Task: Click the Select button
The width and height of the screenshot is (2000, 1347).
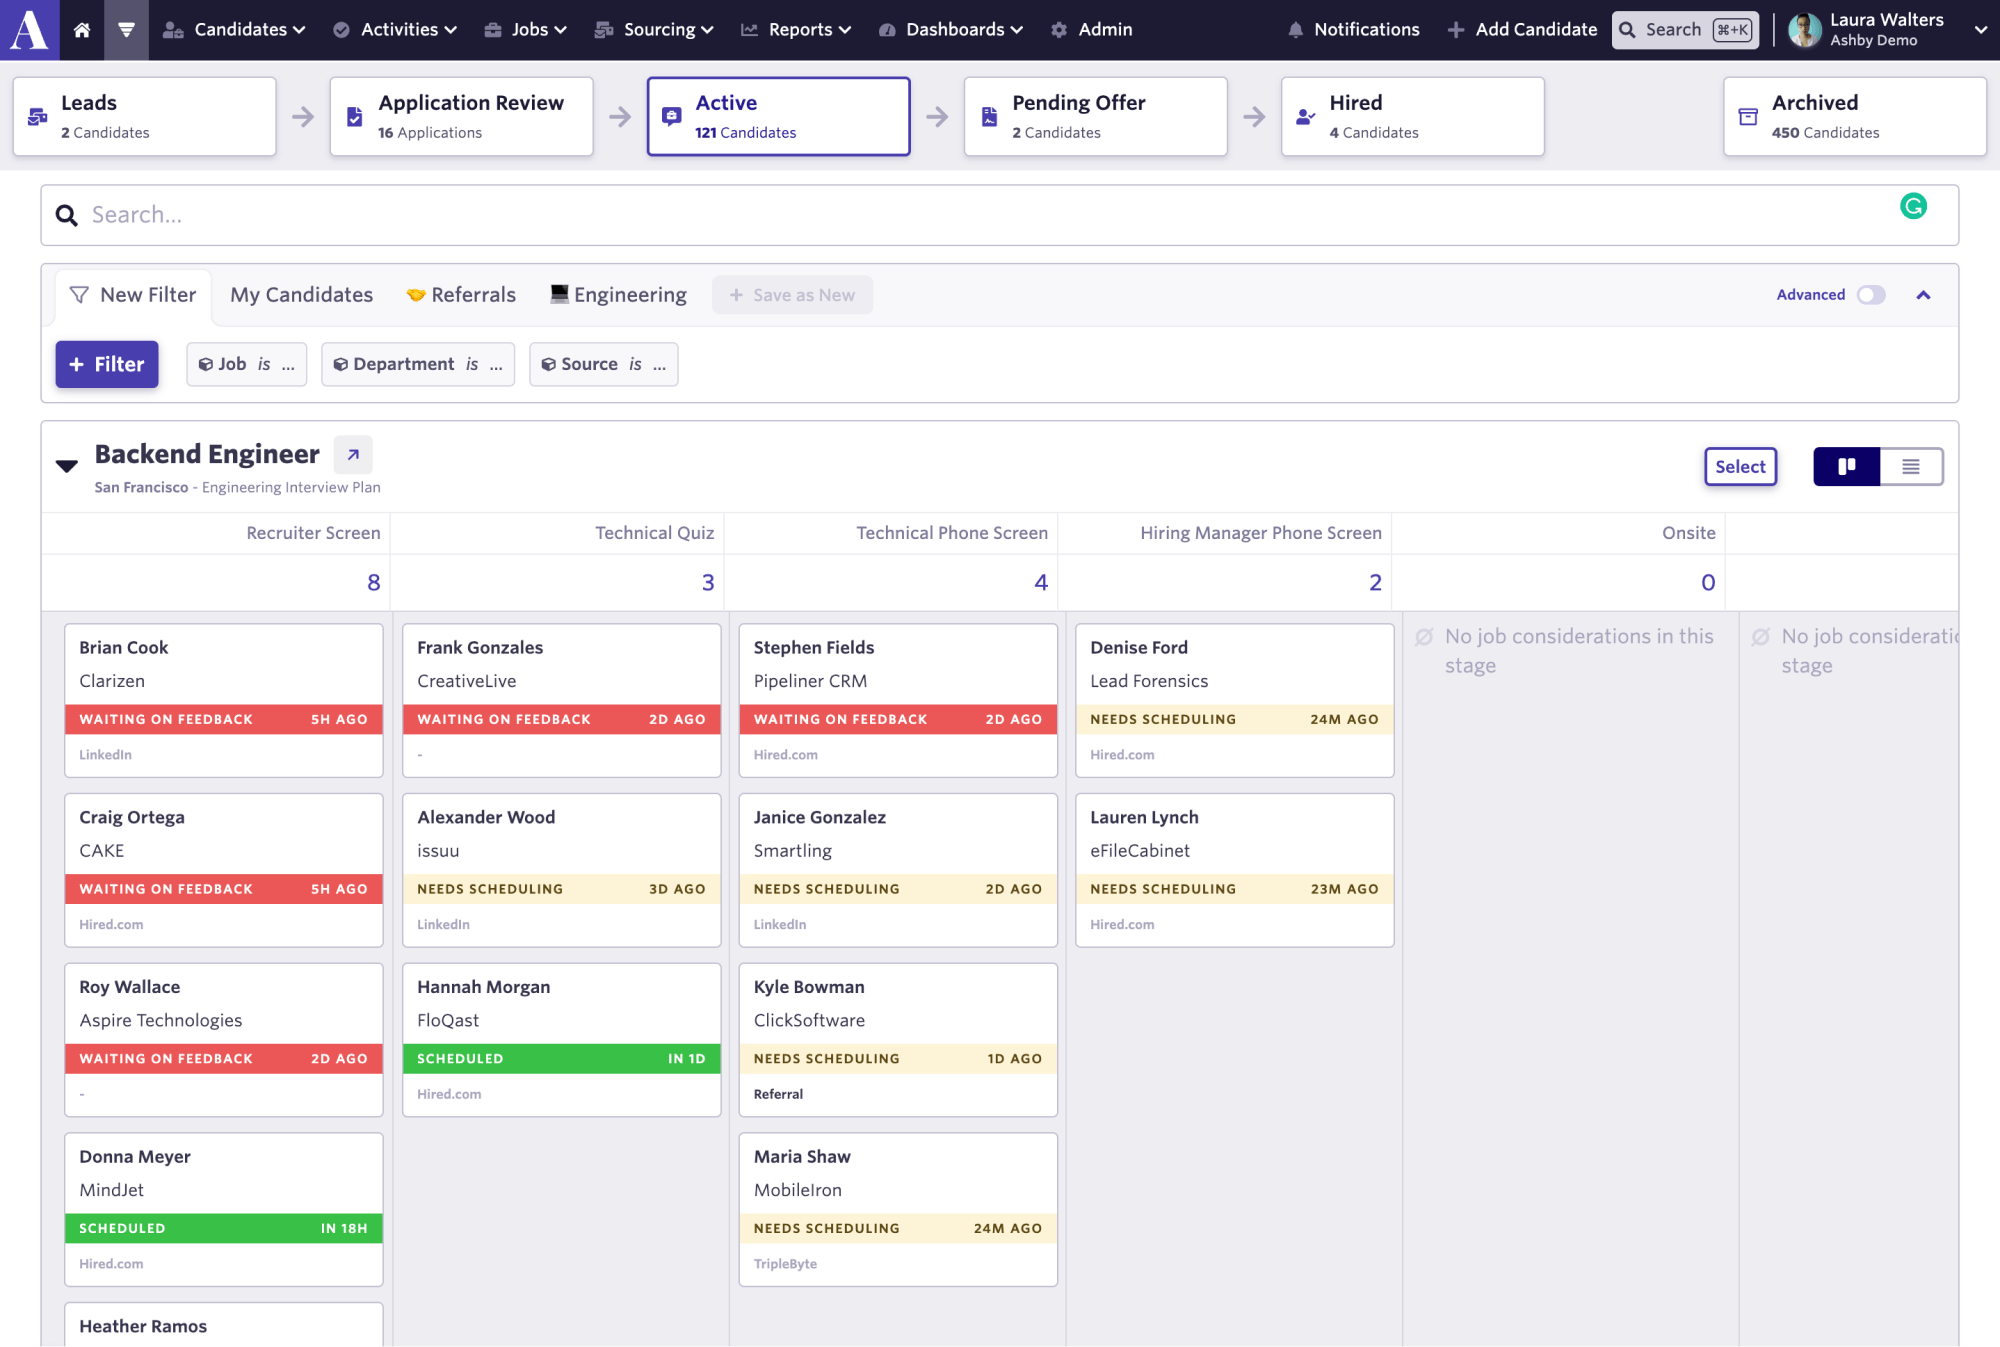Action: coord(1740,466)
